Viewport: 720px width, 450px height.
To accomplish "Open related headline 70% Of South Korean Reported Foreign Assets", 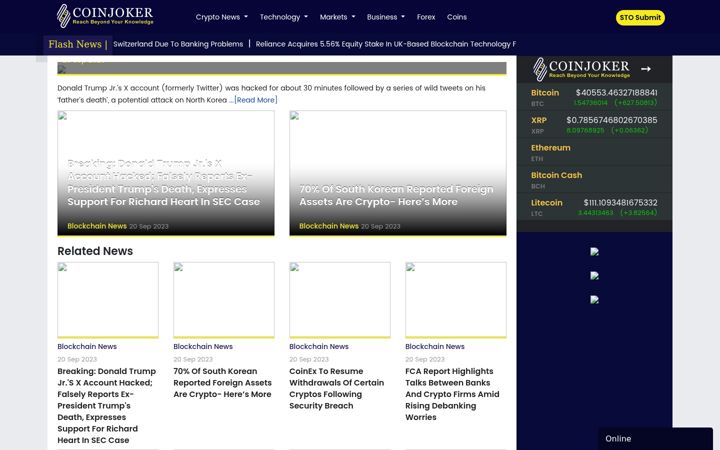I will tap(222, 382).
